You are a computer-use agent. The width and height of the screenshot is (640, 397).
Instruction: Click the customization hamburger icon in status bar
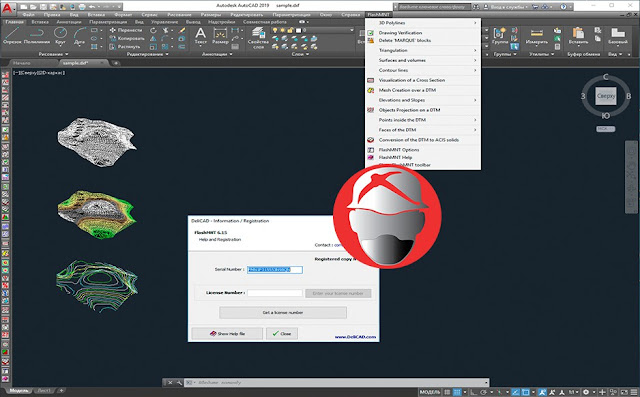coord(634,392)
